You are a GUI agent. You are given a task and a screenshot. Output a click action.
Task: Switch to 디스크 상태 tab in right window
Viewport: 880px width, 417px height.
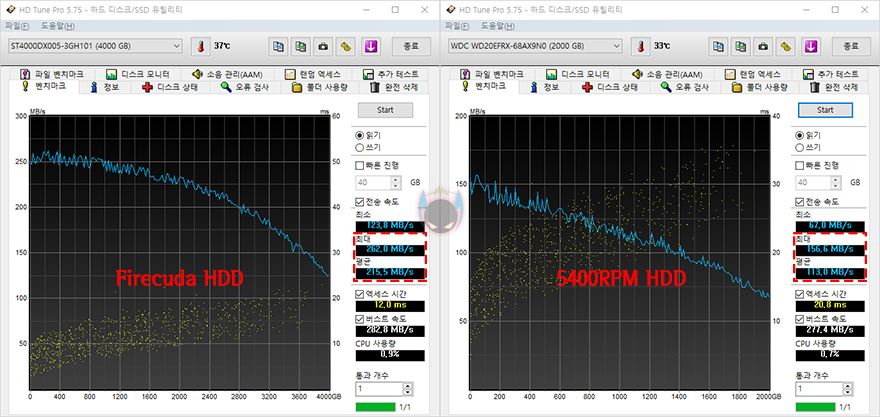tap(609, 87)
